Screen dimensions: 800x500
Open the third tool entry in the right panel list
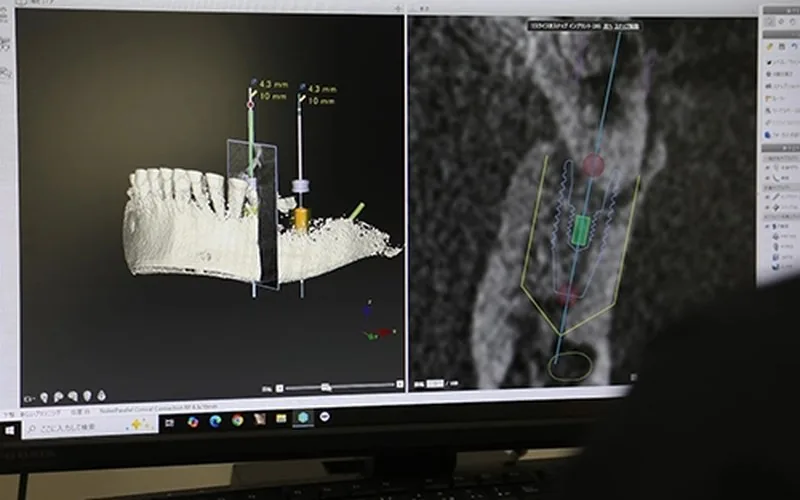tap(783, 86)
